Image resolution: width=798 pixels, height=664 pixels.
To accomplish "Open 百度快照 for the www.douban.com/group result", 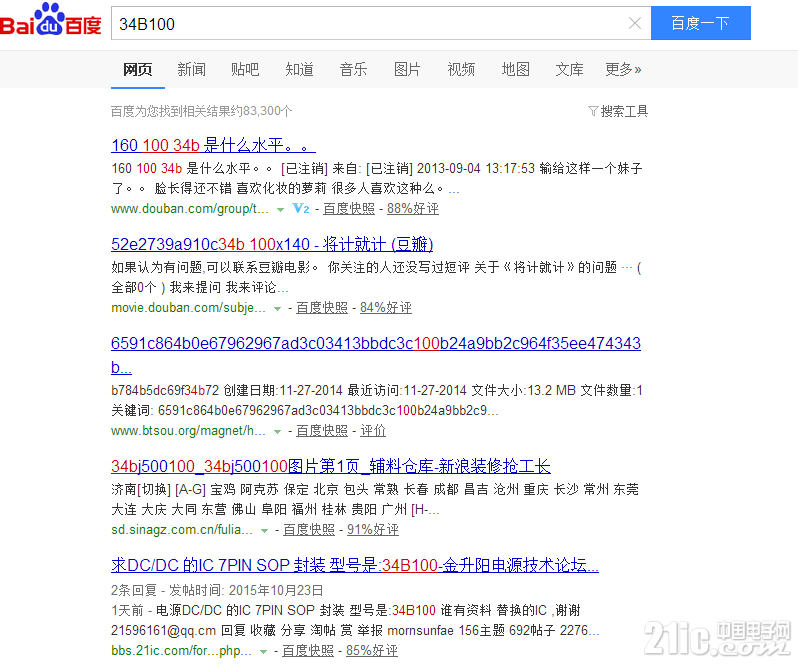I will (349, 209).
